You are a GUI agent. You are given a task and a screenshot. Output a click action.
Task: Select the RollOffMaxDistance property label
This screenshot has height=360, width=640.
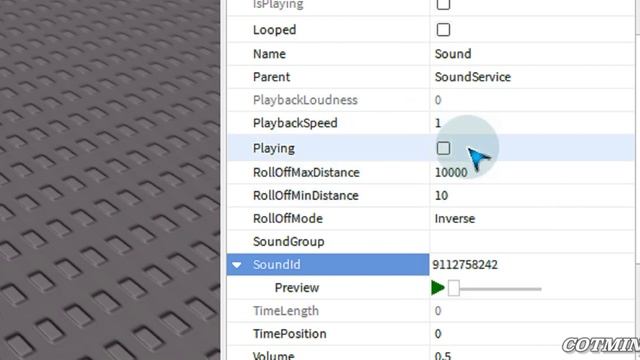click(306, 172)
